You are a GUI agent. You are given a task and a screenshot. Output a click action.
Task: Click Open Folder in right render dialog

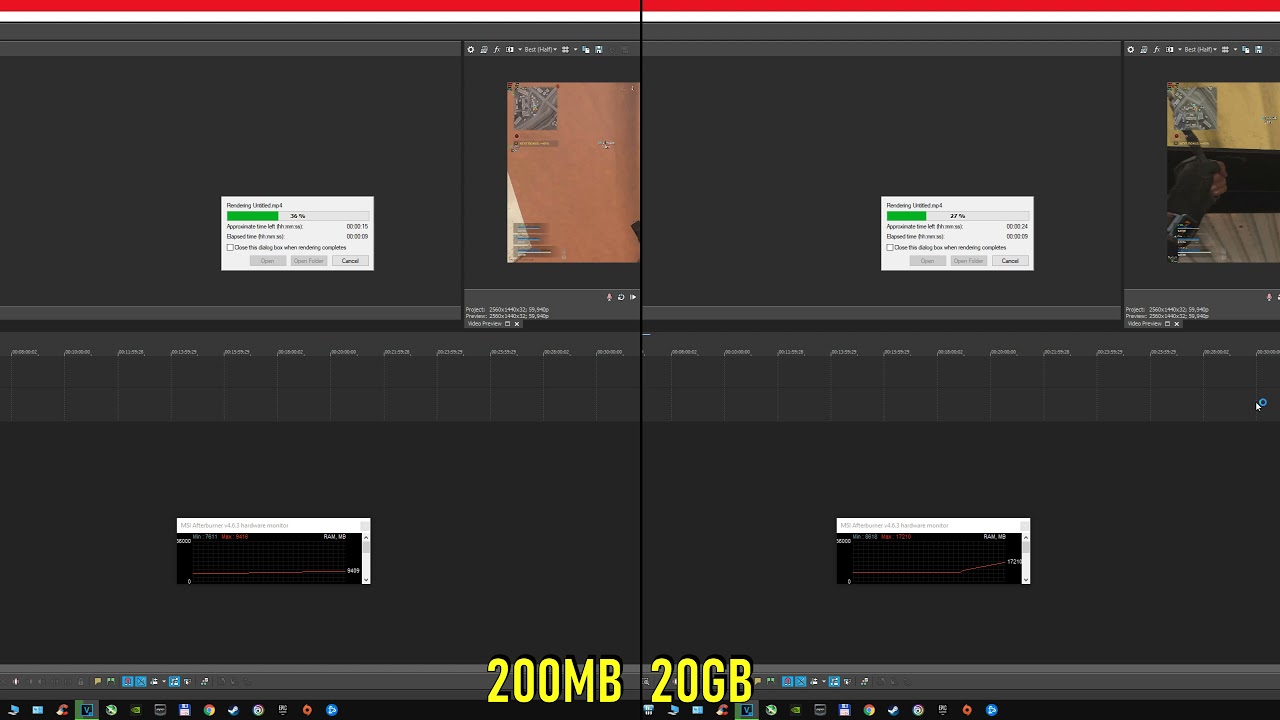point(969,261)
